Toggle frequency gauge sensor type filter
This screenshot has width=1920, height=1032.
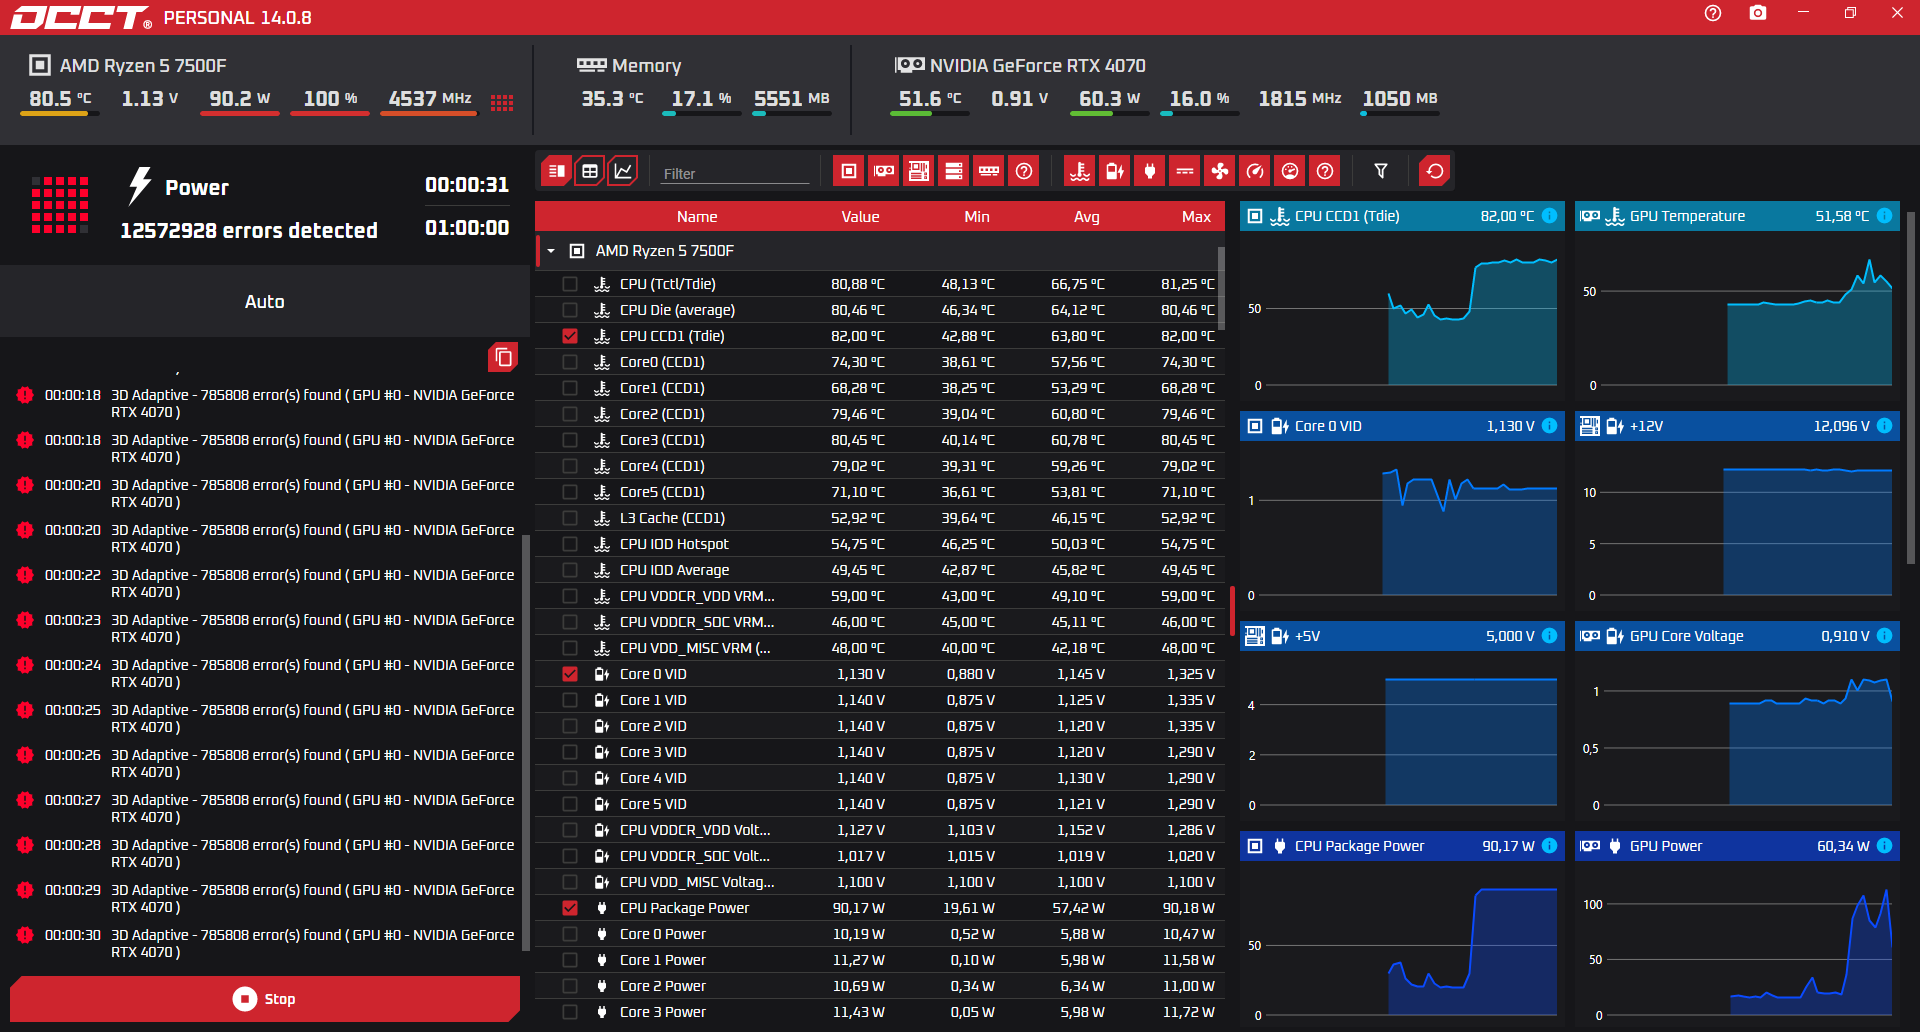(1255, 171)
